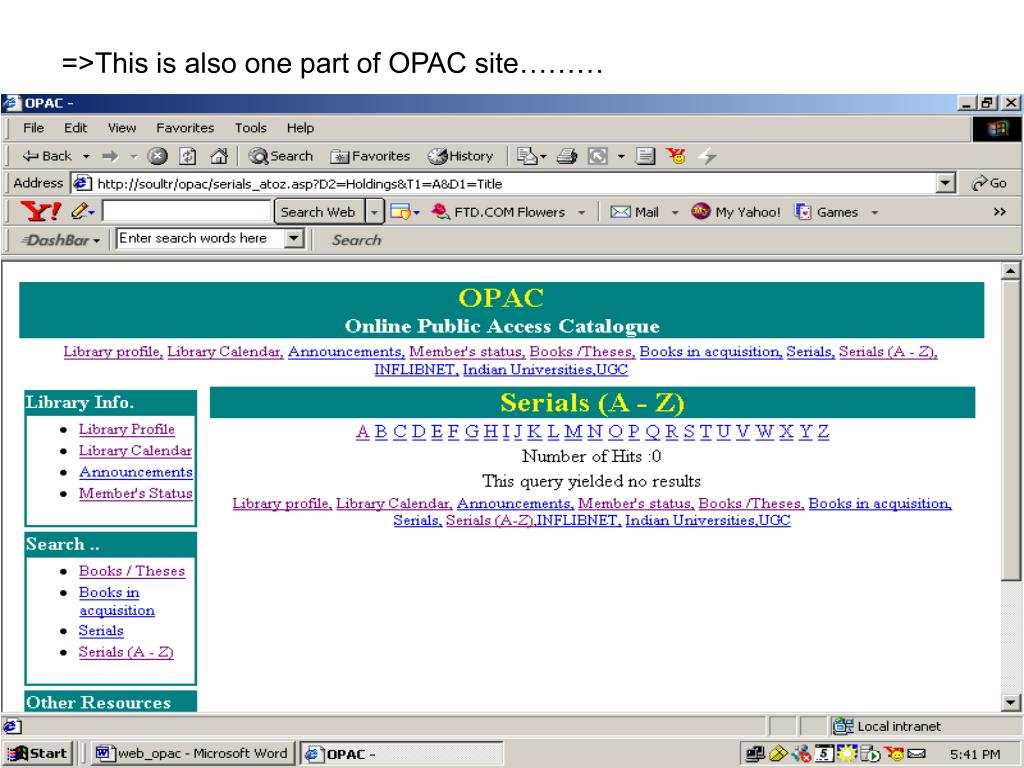Click the system tray clock 5:41 PM
The image size is (1024, 768).
click(975, 754)
